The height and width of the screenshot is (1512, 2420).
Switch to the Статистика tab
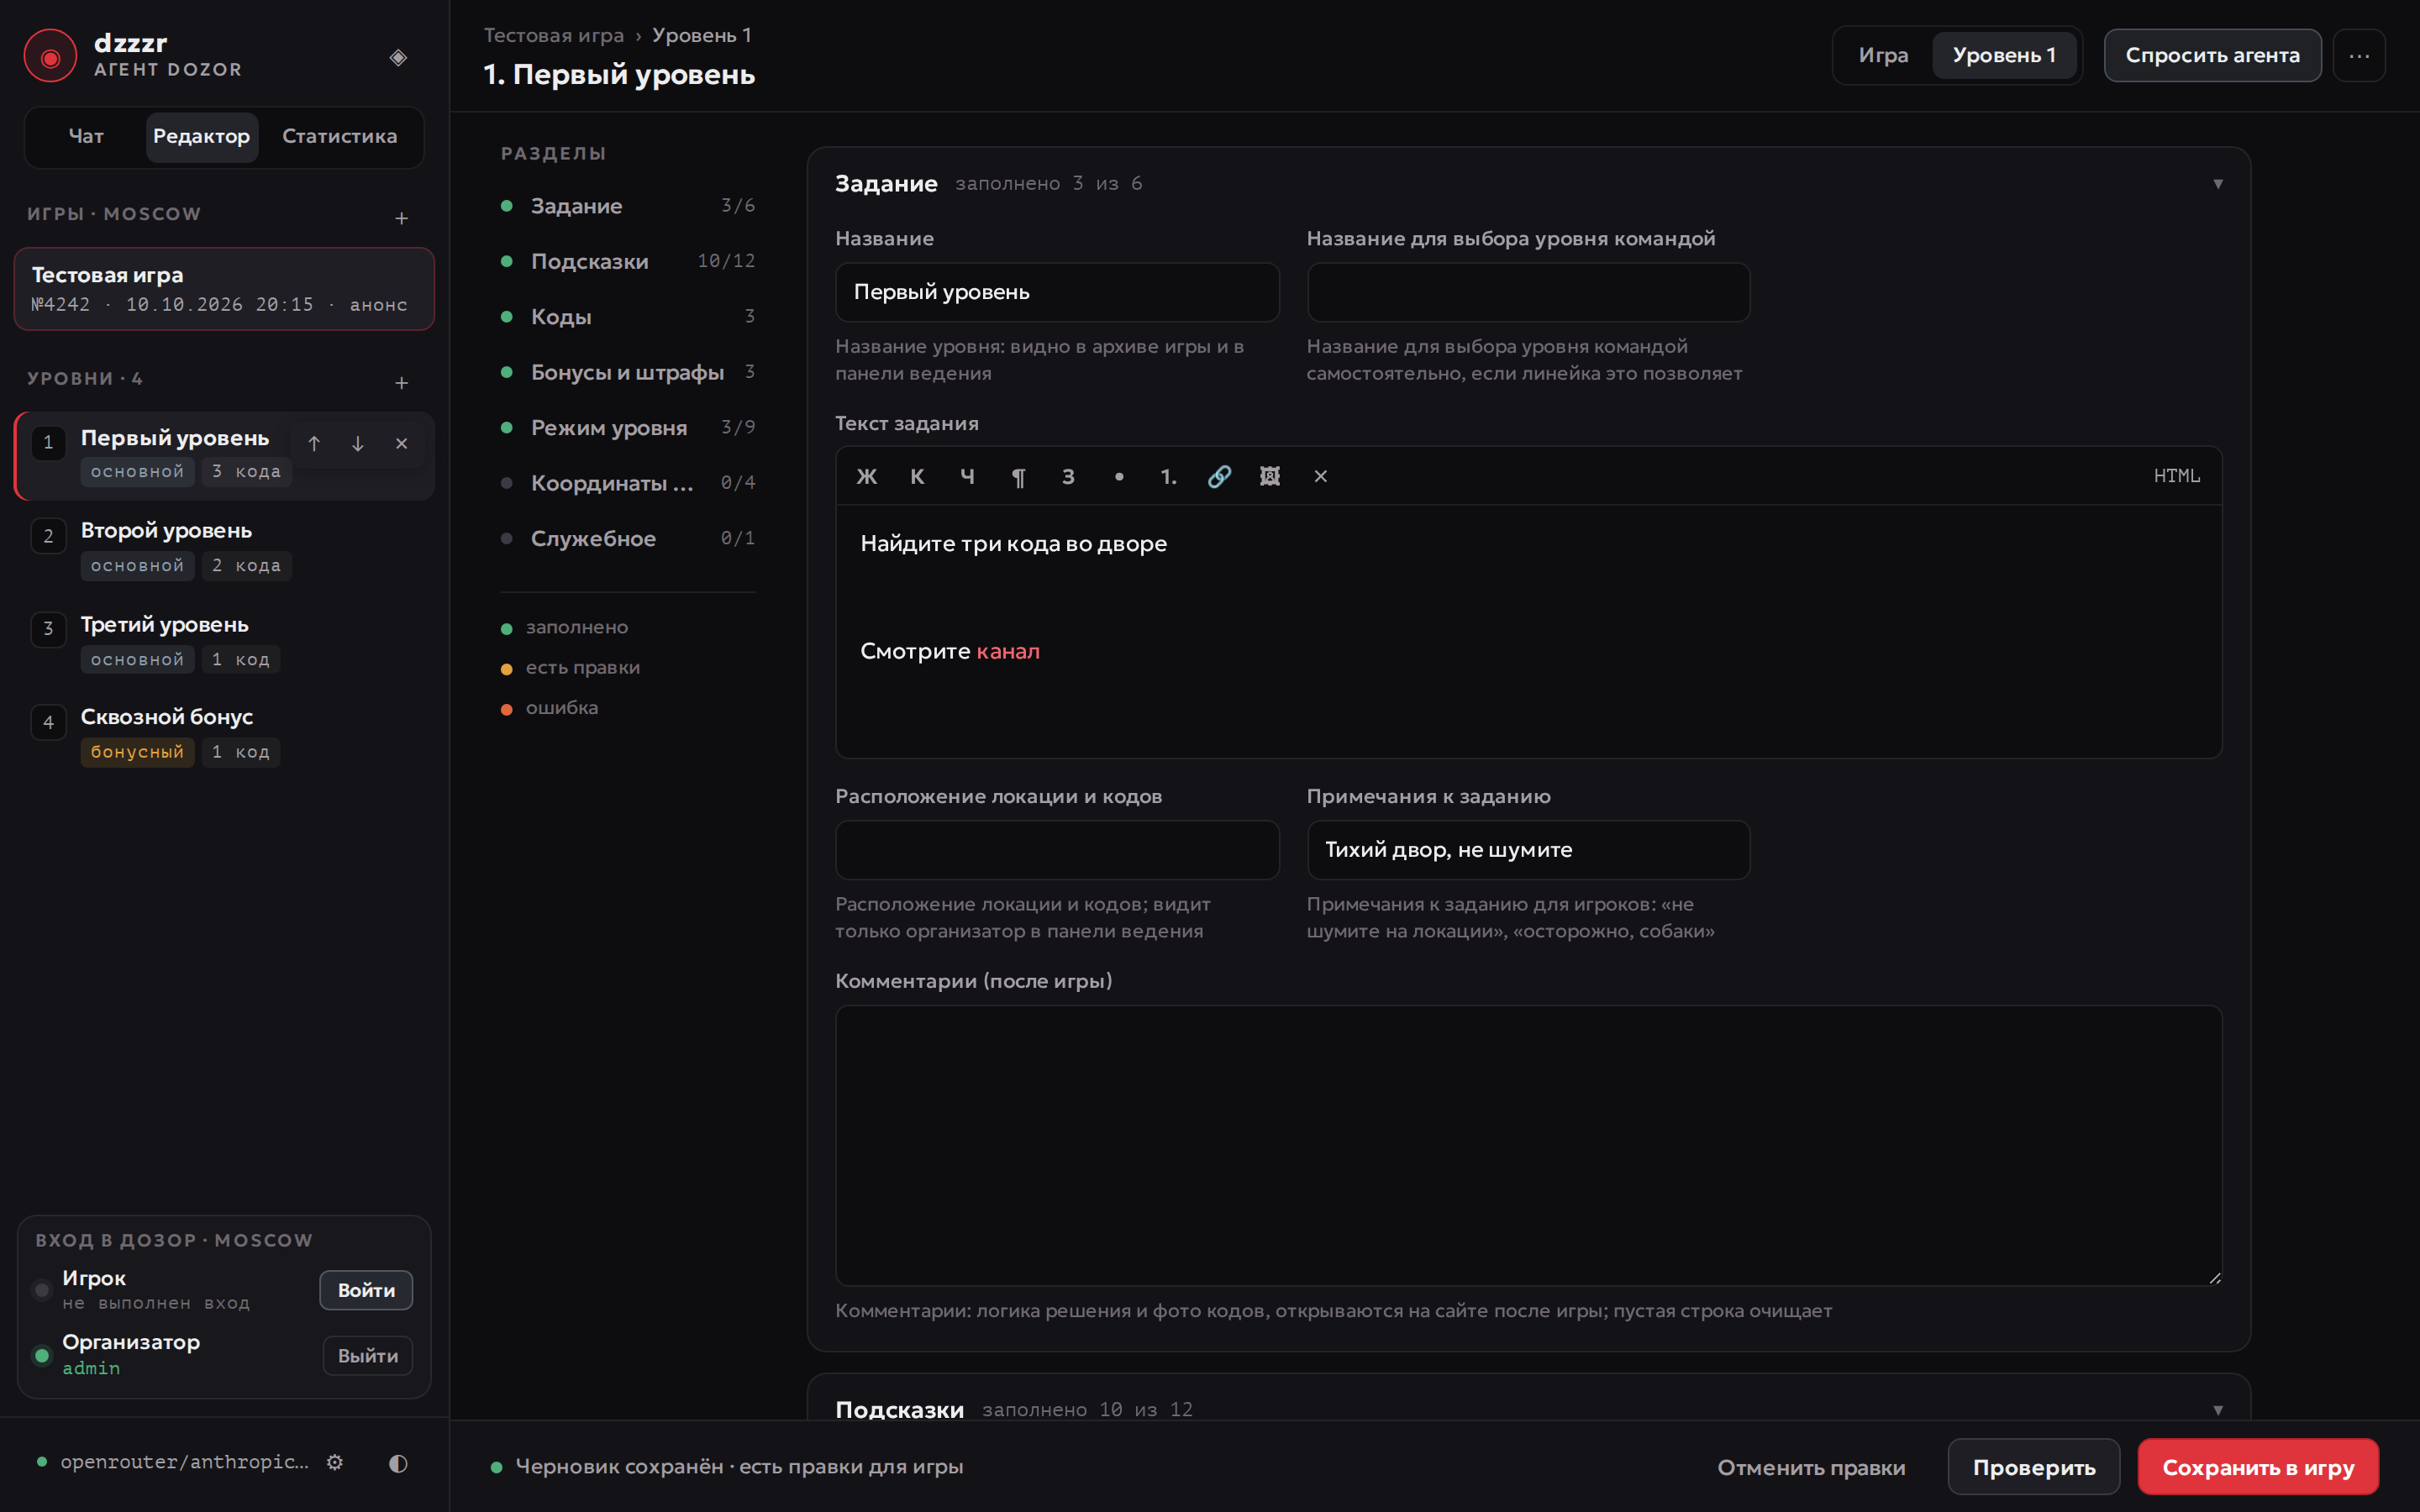pos(339,136)
